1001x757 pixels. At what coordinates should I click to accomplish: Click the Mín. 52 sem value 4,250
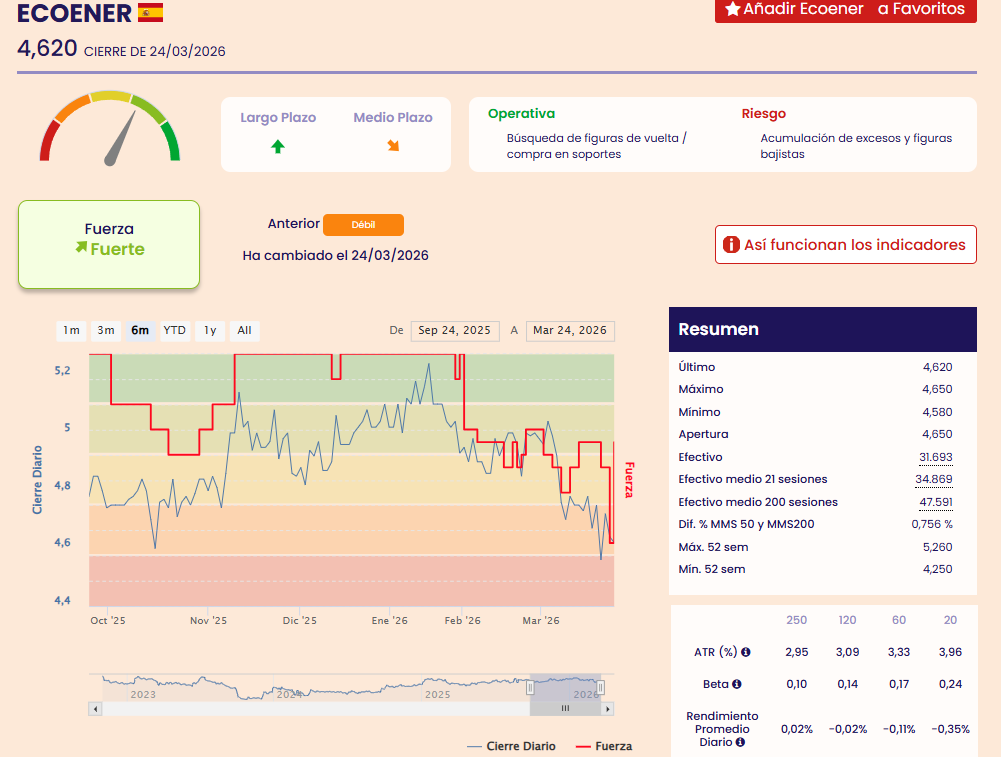pos(938,569)
